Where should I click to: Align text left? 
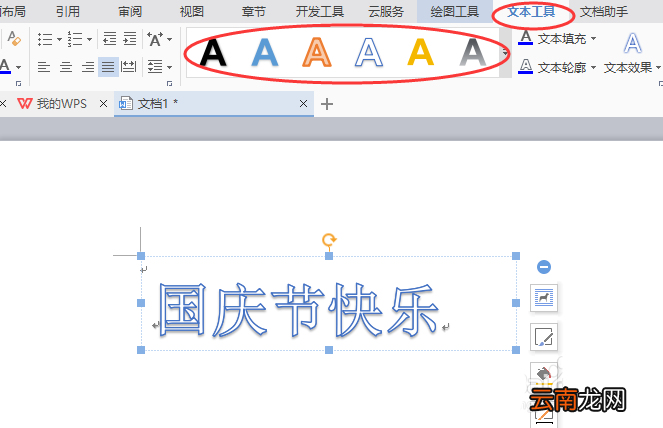click(x=44, y=67)
